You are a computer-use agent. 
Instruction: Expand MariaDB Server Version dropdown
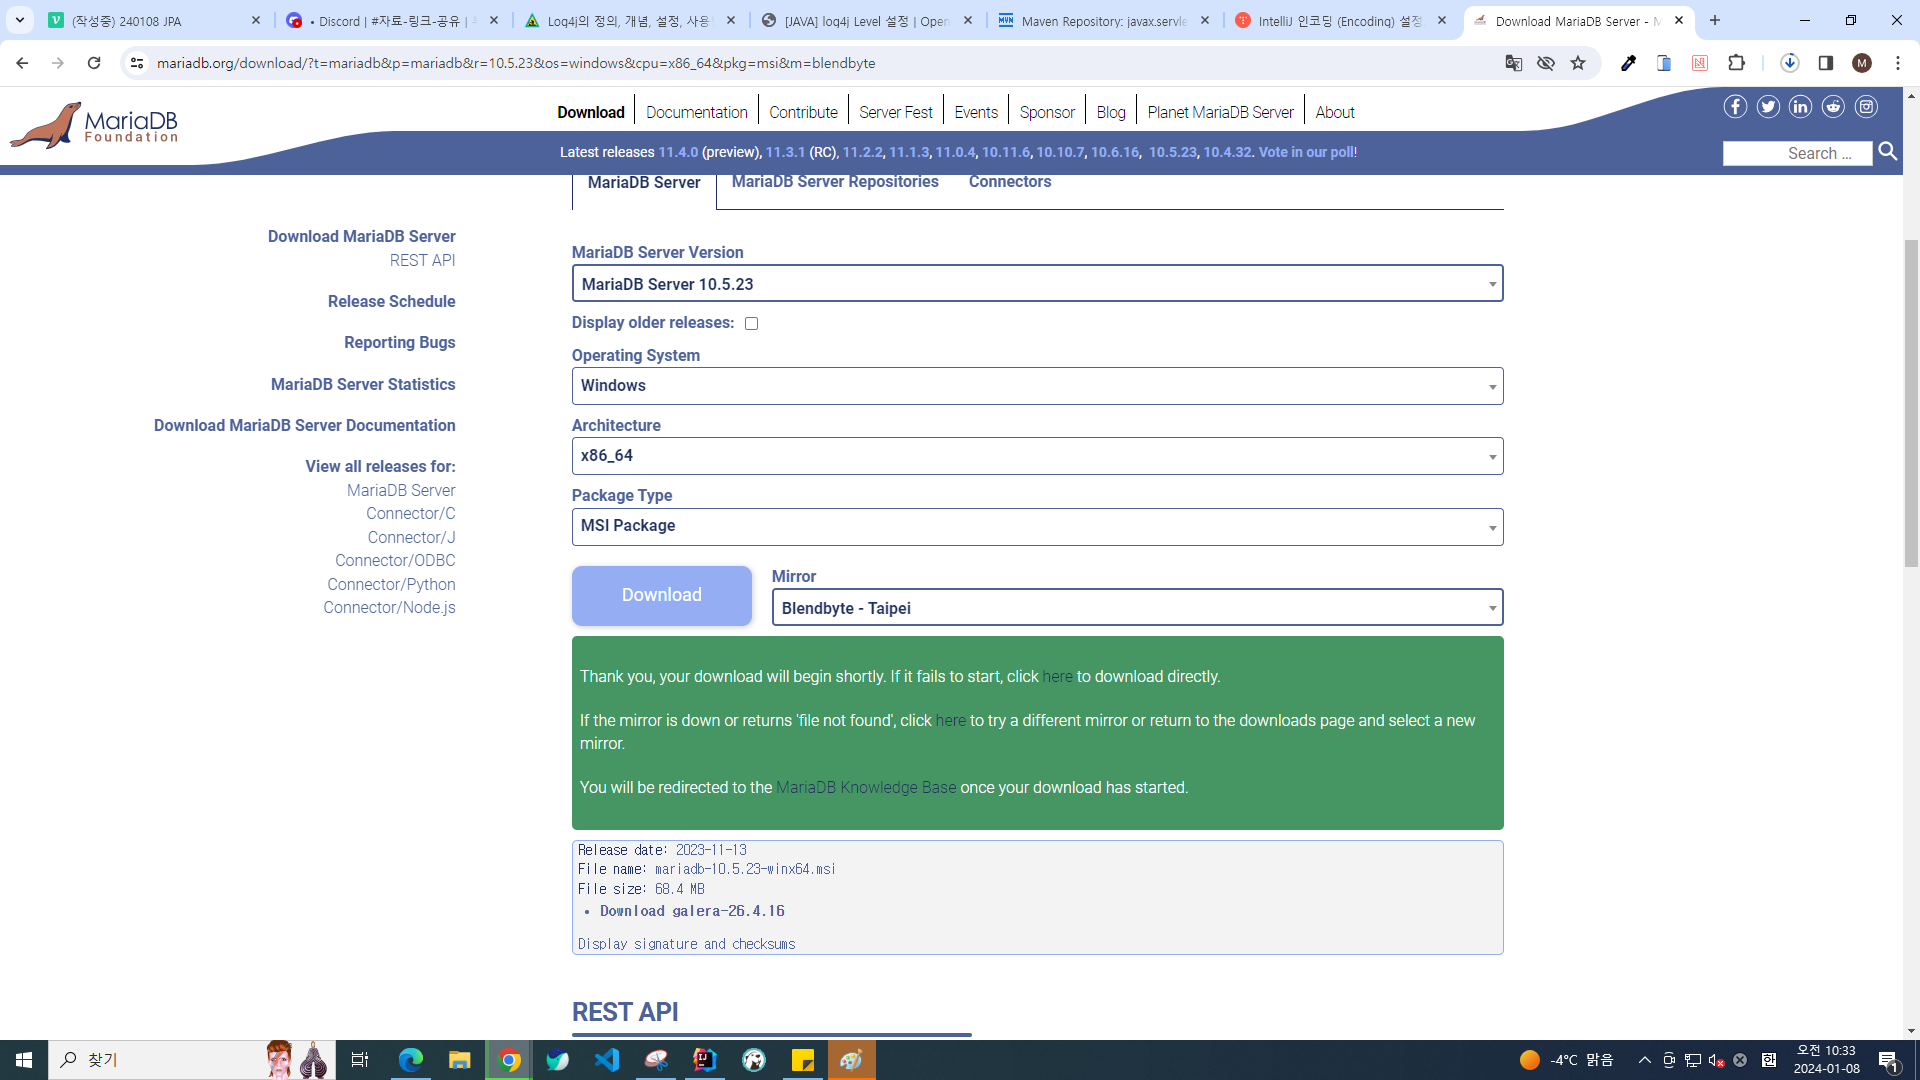click(1037, 284)
